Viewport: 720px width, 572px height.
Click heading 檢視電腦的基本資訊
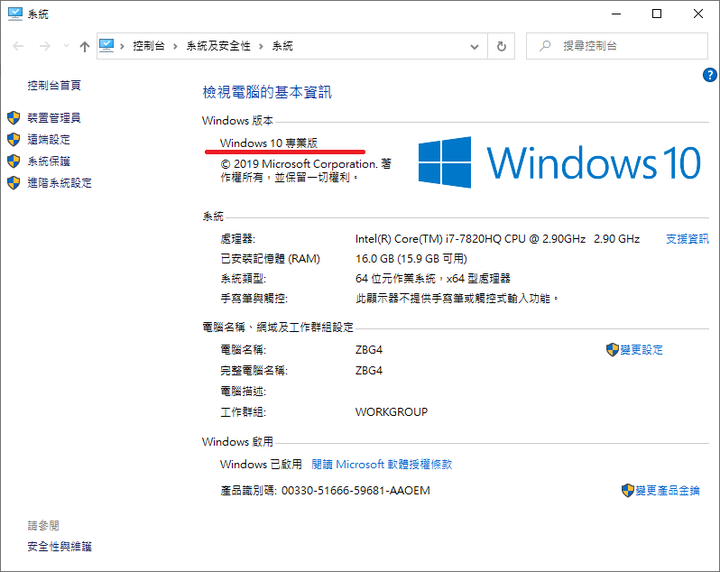[267, 92]
